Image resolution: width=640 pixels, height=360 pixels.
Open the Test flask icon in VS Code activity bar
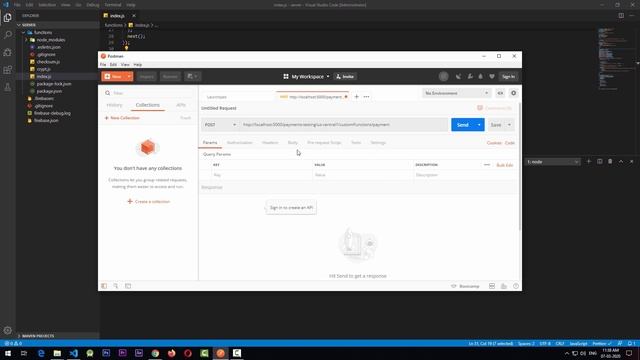tap(7, 87)
